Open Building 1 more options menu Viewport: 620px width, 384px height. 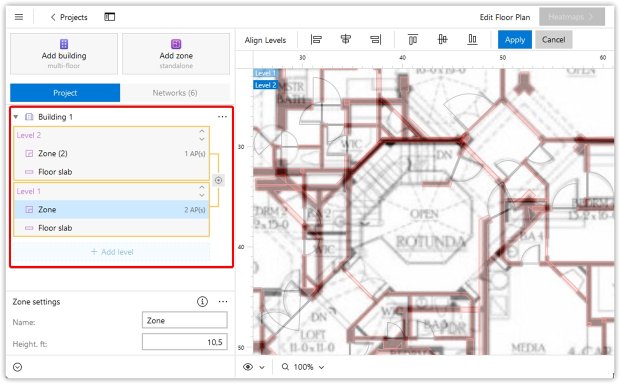pos(222,117)
